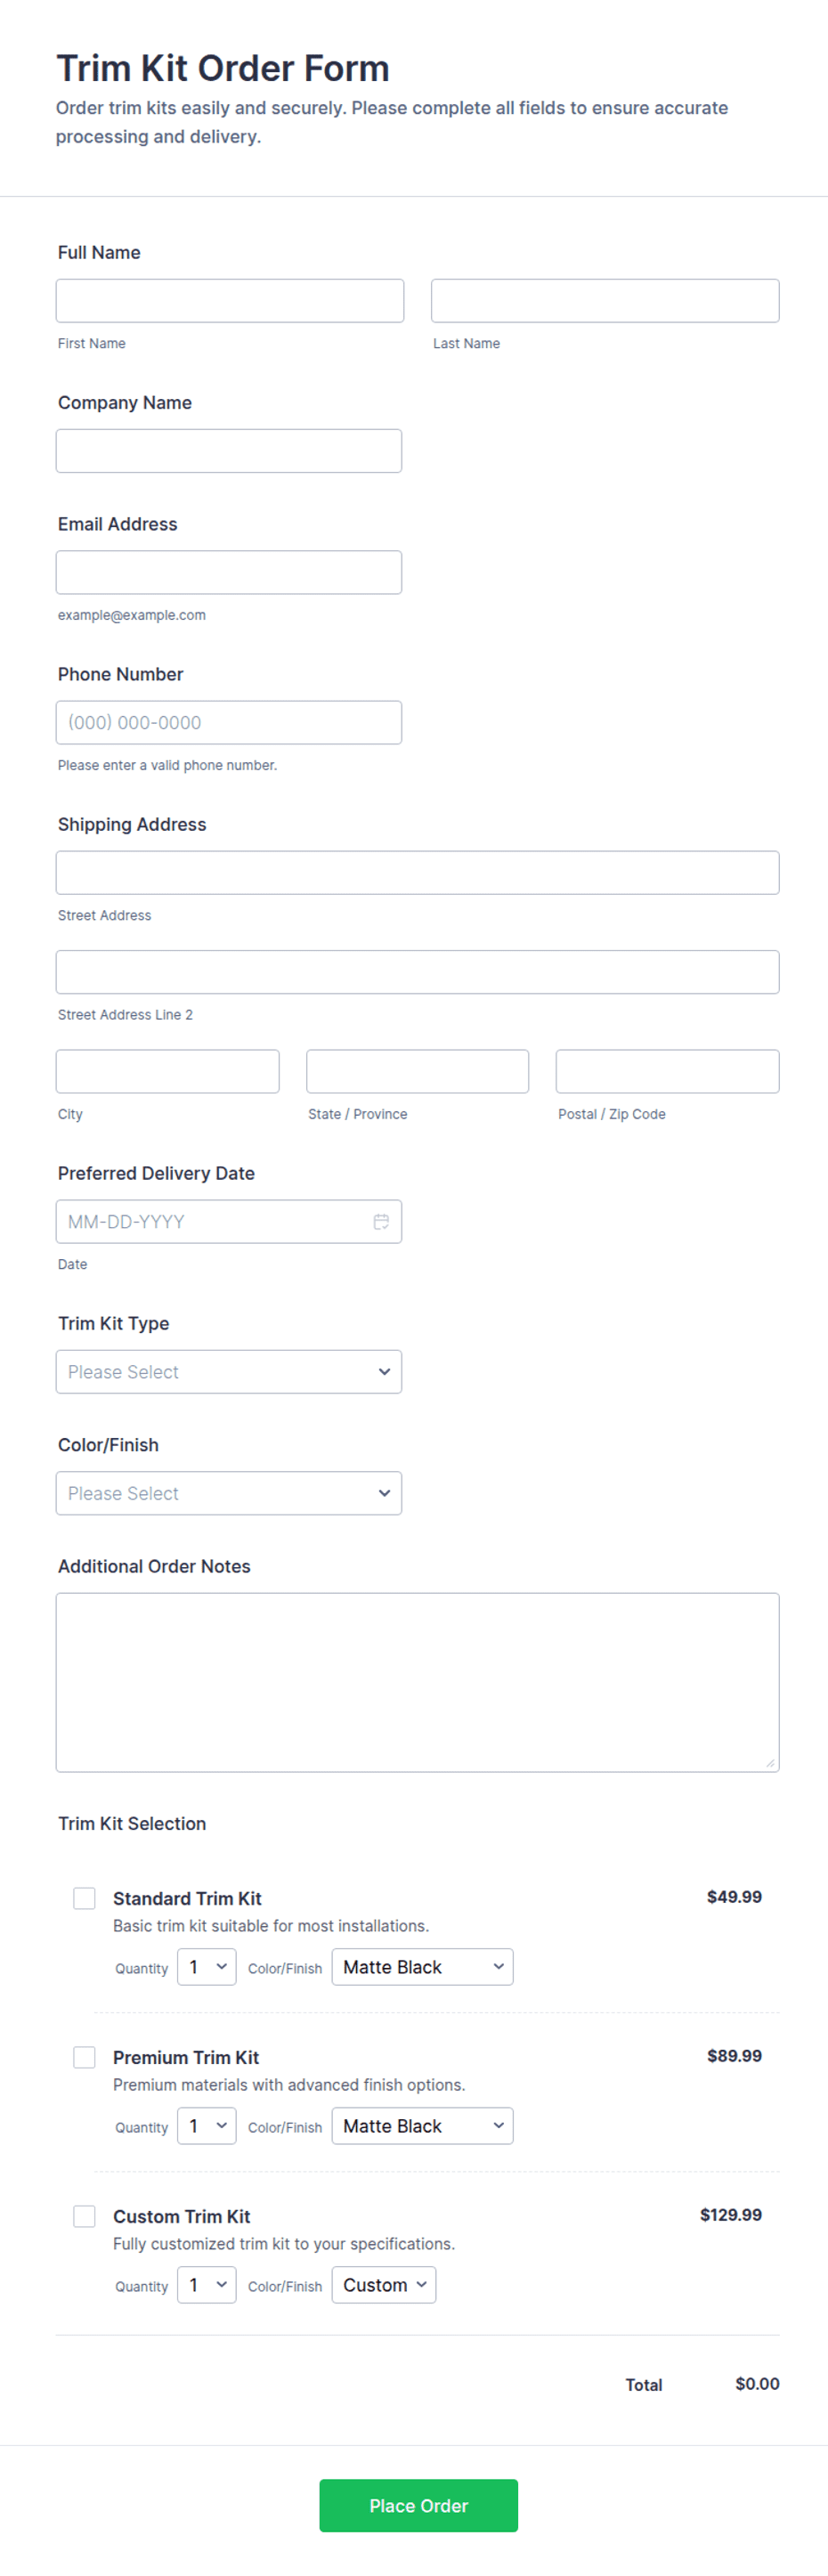Click the Place Order button

pyautogui.click(x=419, y=2506)
